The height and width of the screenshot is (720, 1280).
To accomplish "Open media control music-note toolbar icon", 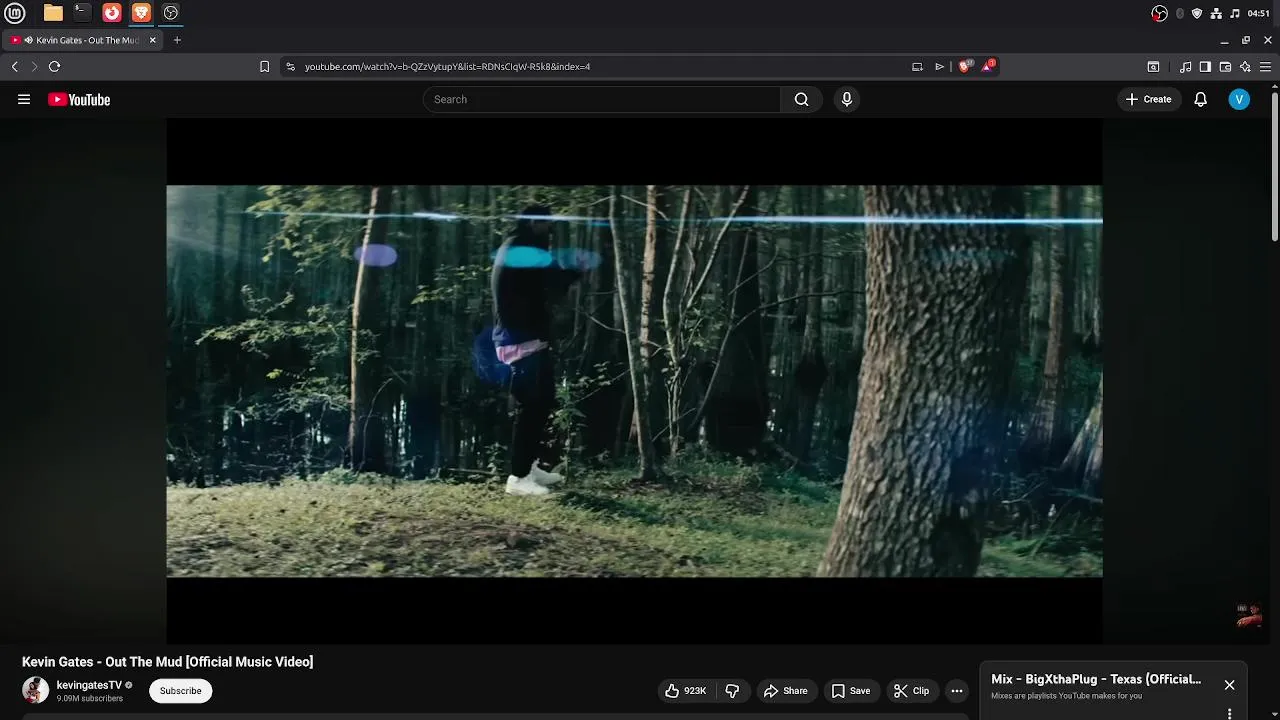I will click(1185, 66).
